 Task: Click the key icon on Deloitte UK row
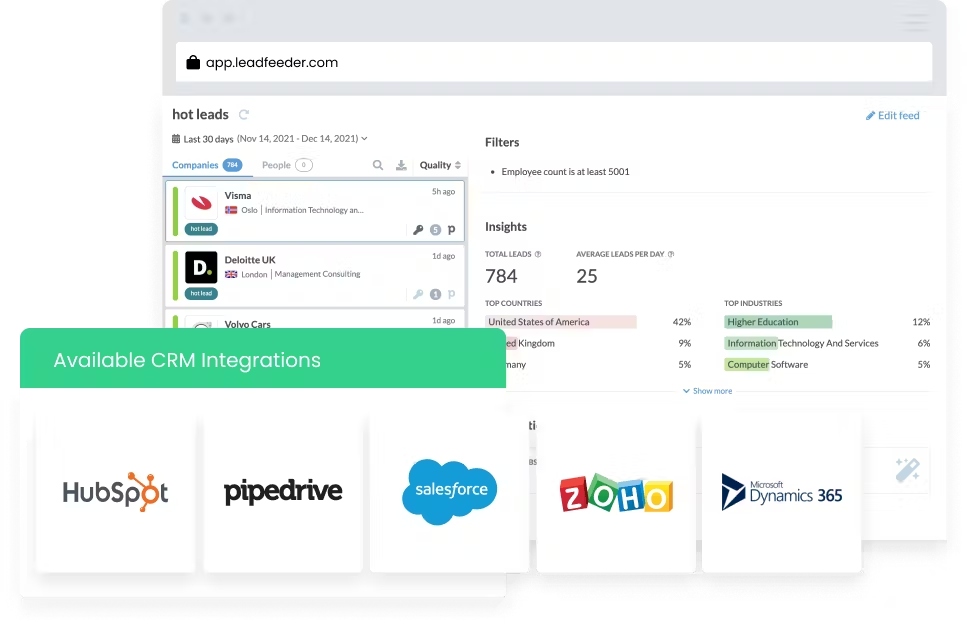click(418, 294)
